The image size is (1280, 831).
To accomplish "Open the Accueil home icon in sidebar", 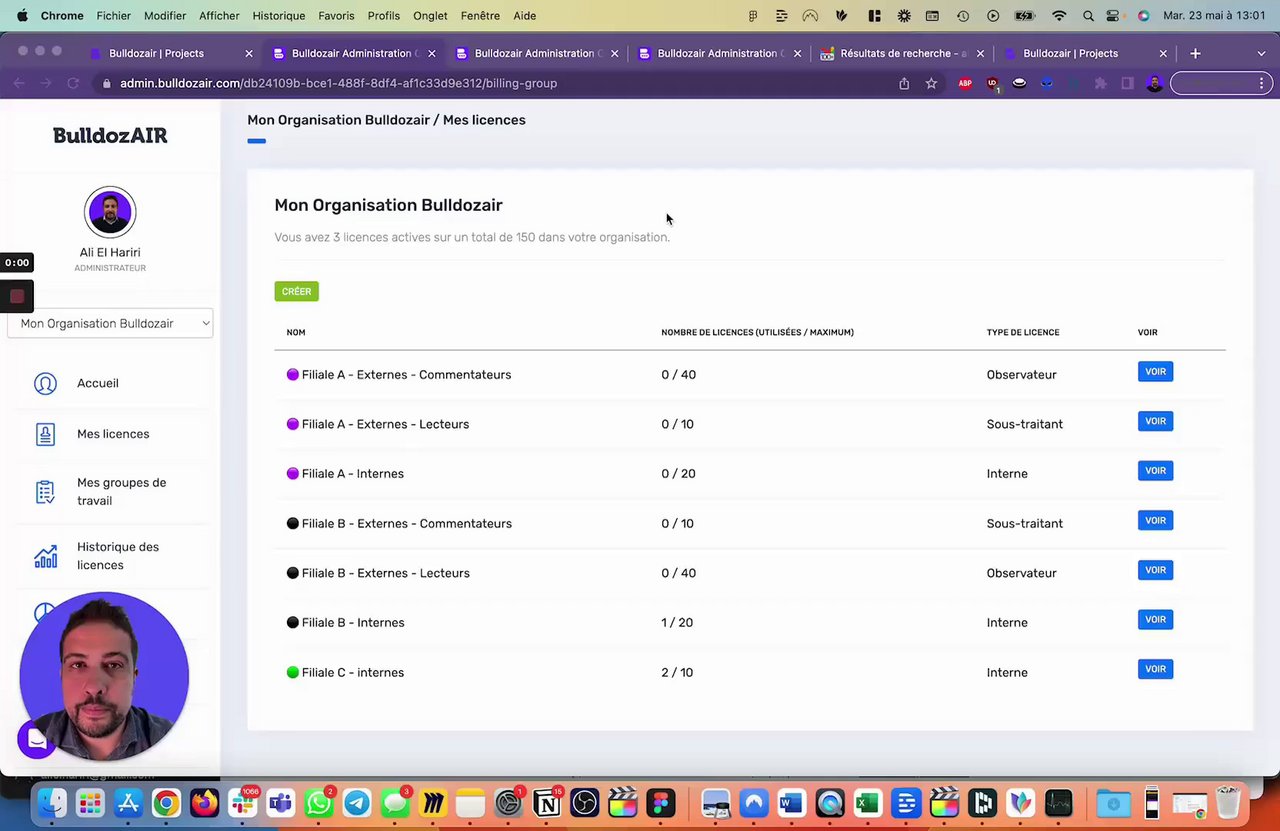I will click(x=45, y=384).
